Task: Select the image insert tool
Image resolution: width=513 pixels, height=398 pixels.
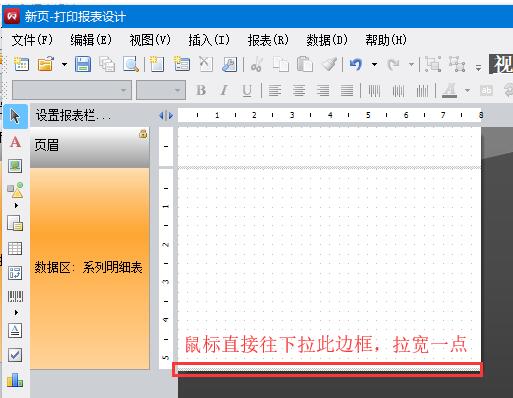Action: [x=15, y=166]
